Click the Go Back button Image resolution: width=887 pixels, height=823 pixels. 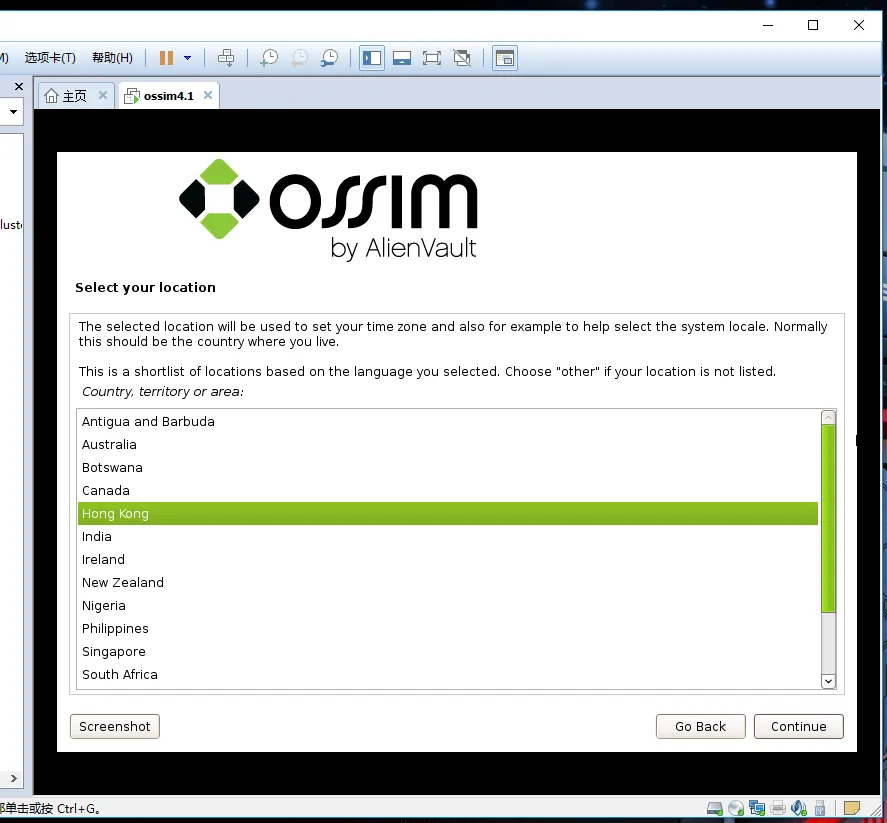[x=700, y=726]
